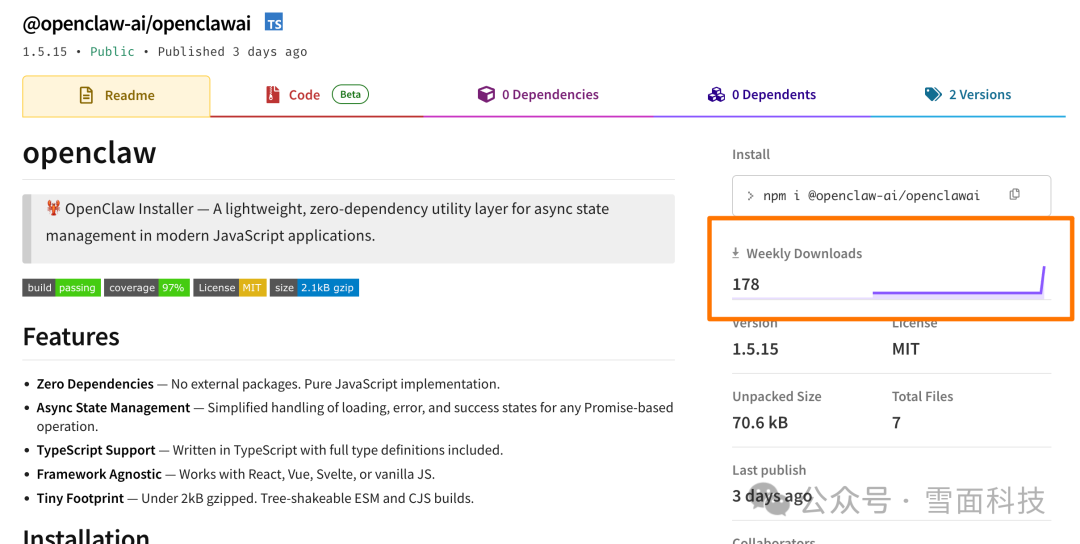Click the Dependents cubes icon
Viewport: 1080px width, 544px height.
tap(716, 95)
